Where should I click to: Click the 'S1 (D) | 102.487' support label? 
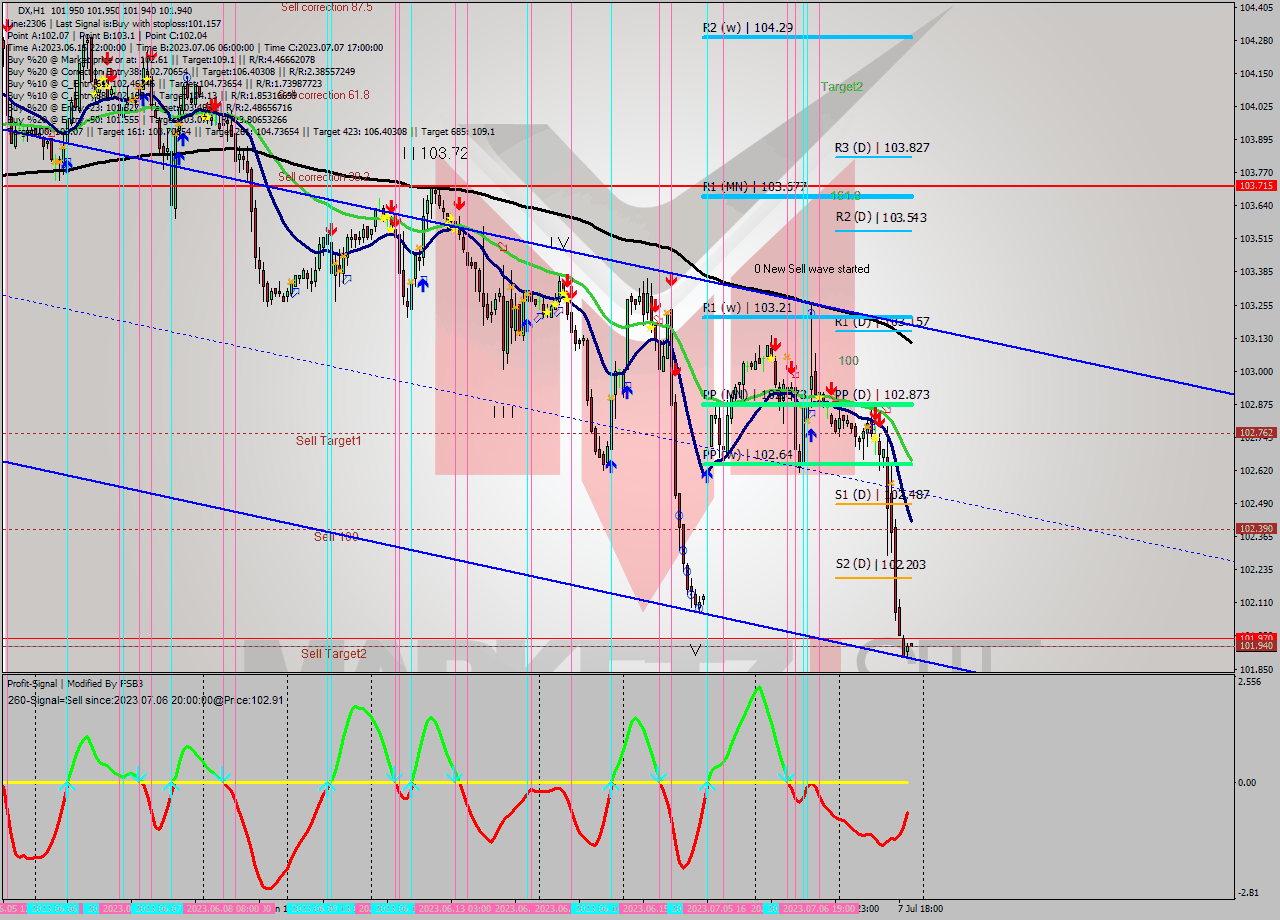pyautogui.click(x=882, y=494)
